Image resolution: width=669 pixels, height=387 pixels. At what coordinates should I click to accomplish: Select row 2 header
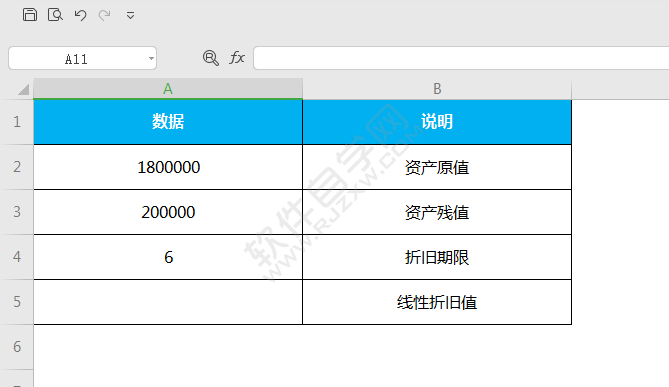point(17,167)
